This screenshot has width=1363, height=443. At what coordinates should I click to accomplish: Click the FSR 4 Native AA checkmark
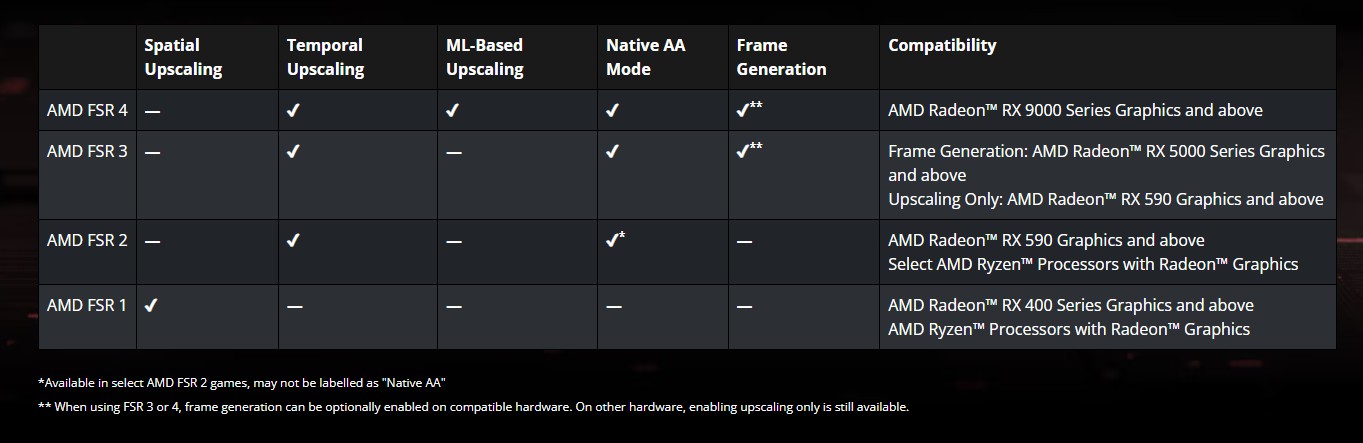pos(612,111)
